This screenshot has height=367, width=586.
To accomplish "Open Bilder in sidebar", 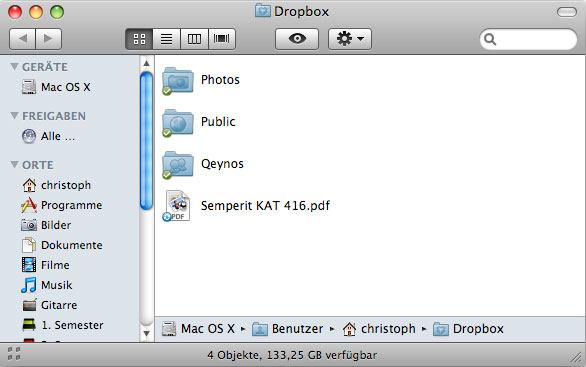I will click(46, 225).
